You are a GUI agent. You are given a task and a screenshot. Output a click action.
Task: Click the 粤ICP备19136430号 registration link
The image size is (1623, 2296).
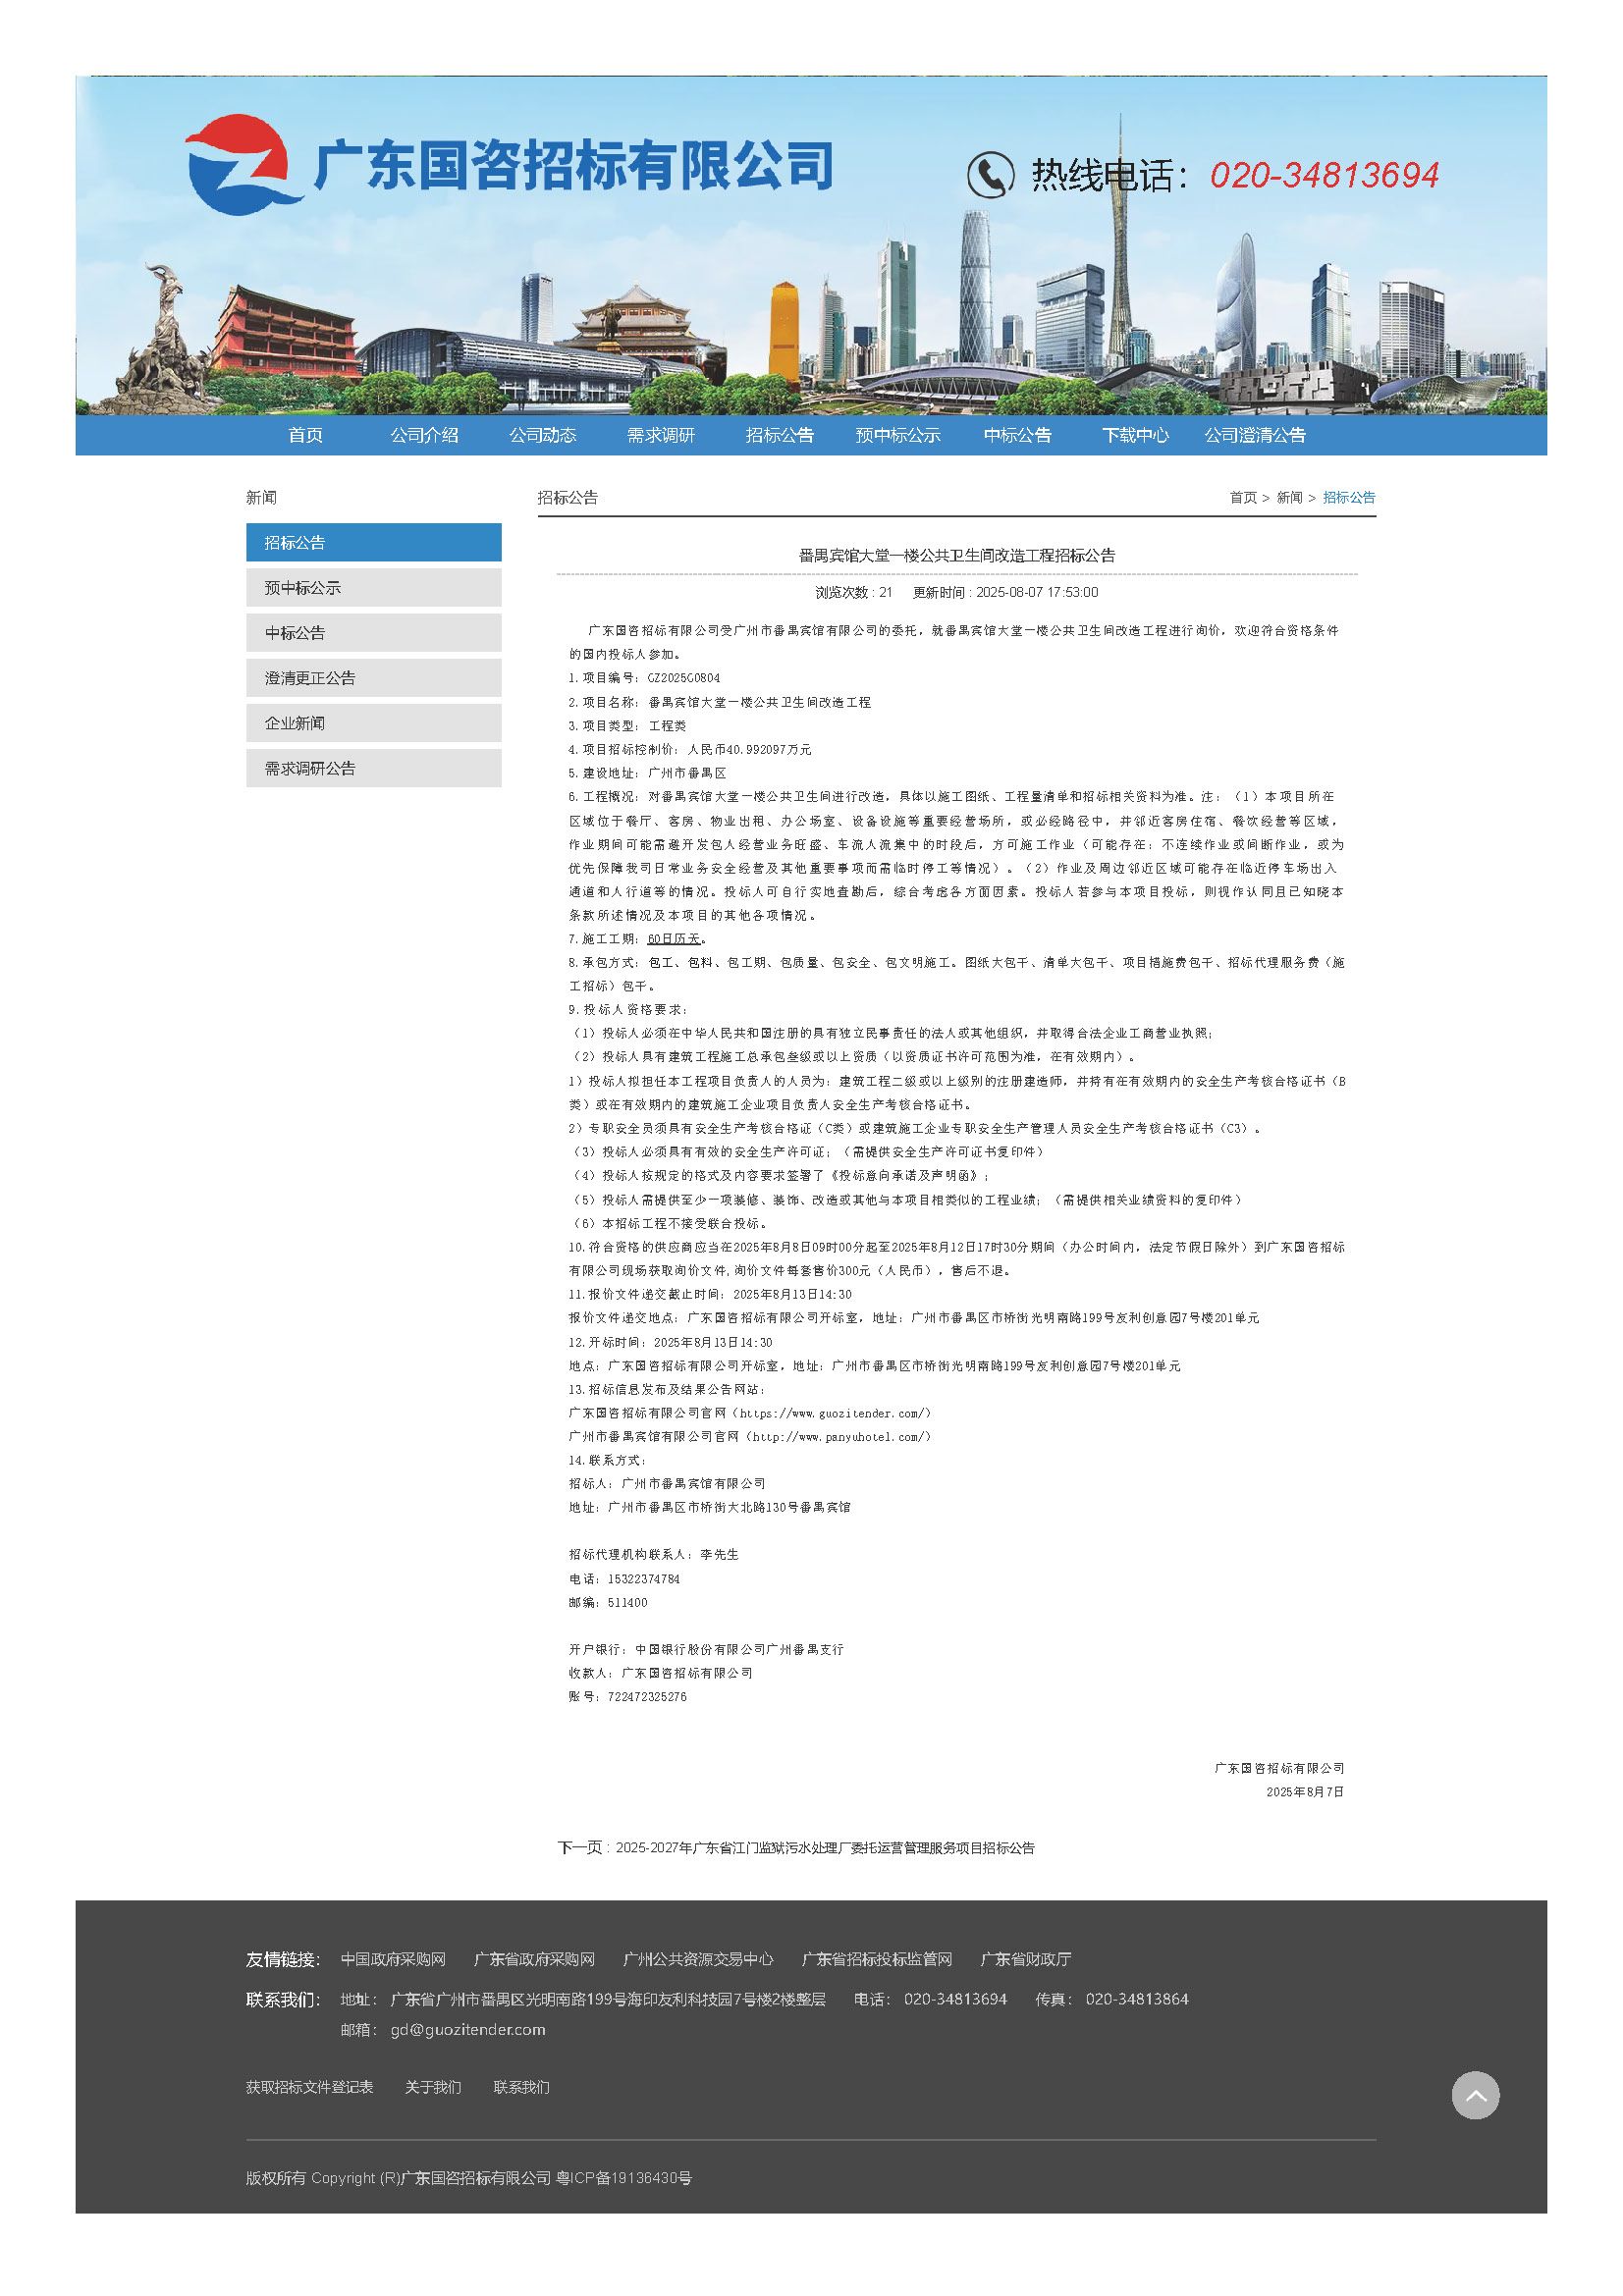[x=623, y=2177]
